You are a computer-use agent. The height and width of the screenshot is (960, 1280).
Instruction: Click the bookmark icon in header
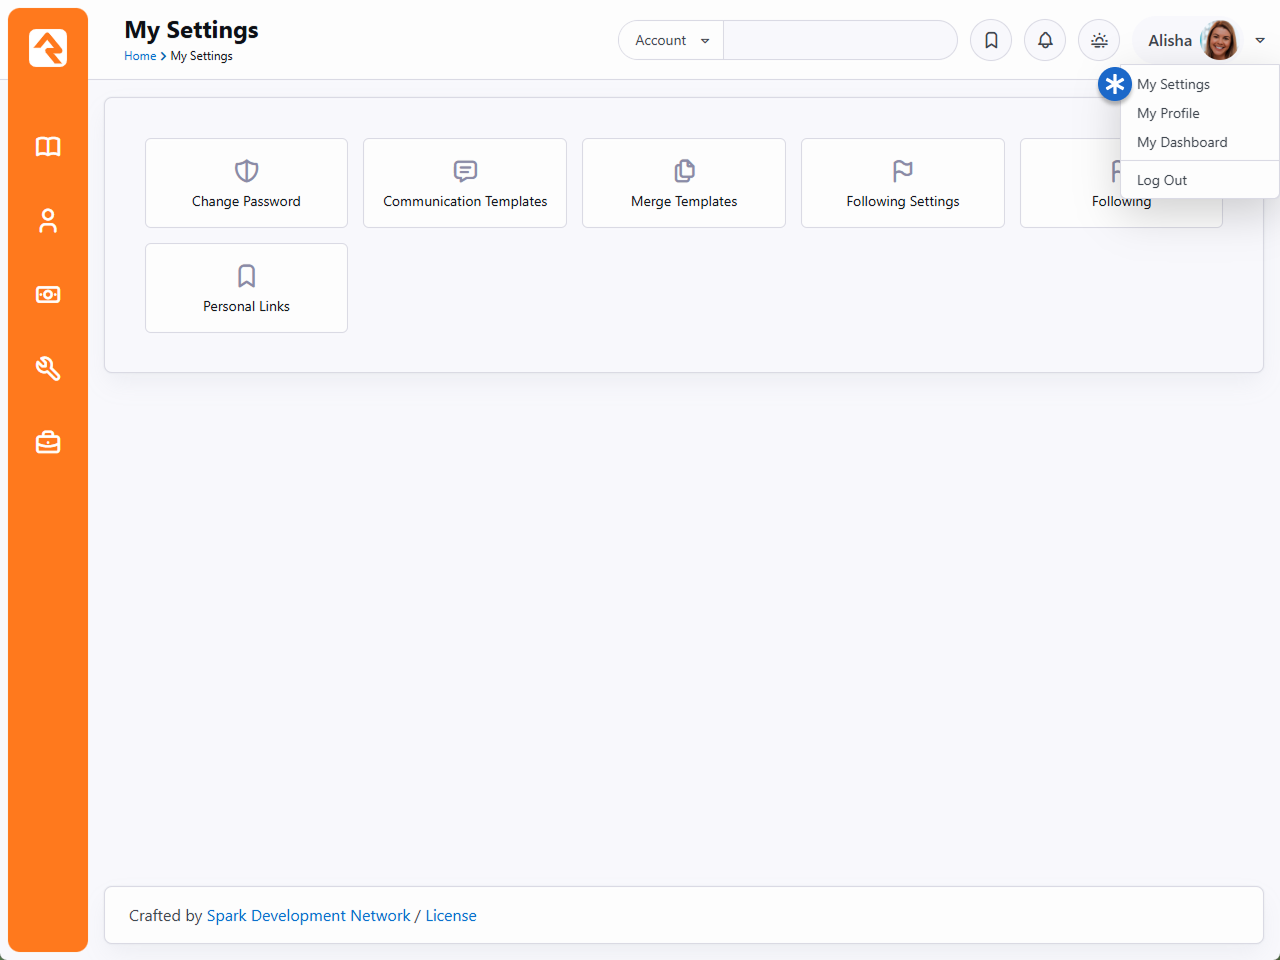[x=991, y=40]
